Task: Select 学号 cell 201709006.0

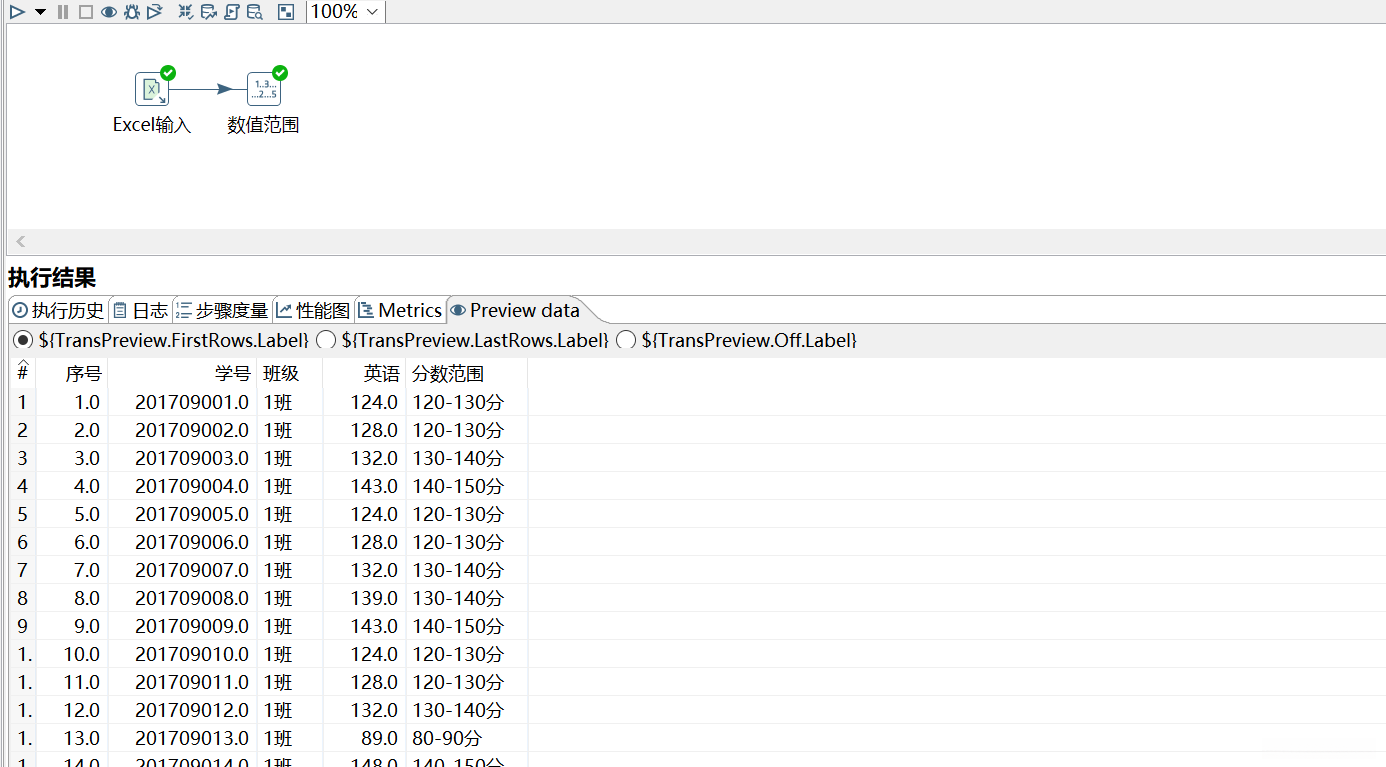Action: (182, 542)
